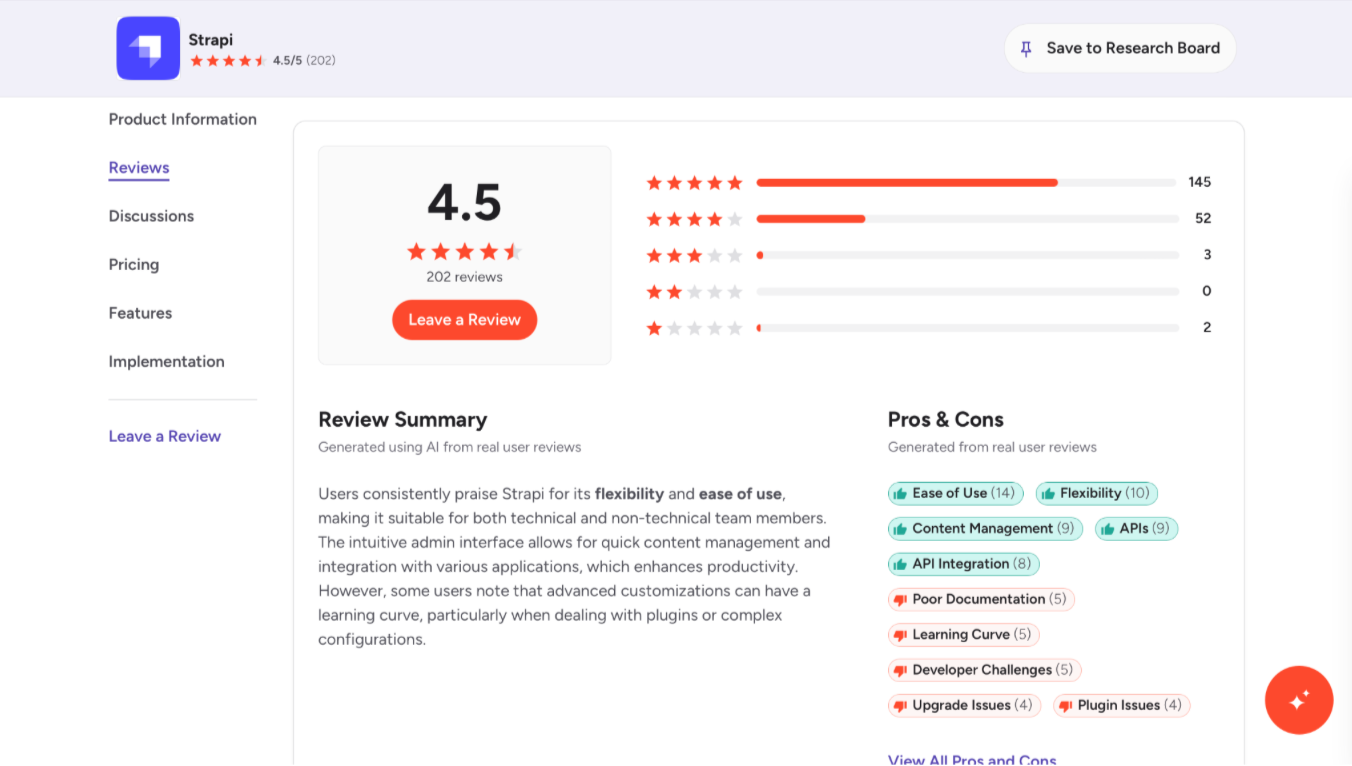Filter reviews by 4-star rating row
This screenshot has width=1352, height=766.
[x=965, y=219]
